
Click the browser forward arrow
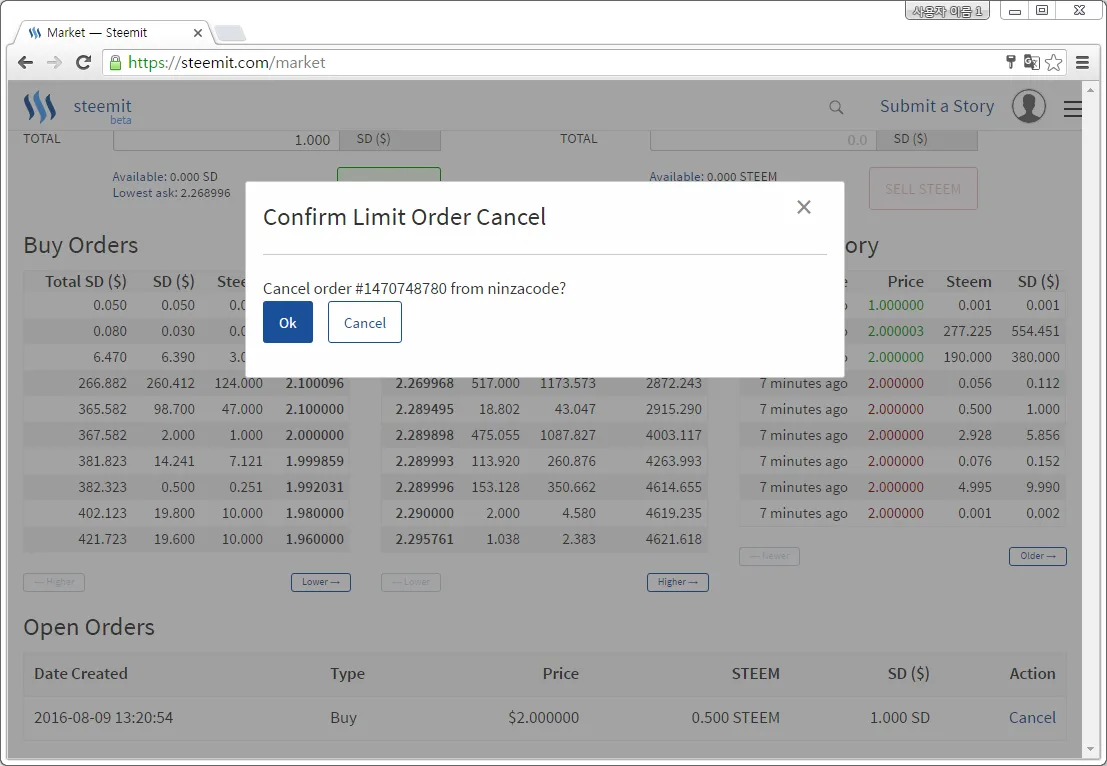click(x=54, y=63)
